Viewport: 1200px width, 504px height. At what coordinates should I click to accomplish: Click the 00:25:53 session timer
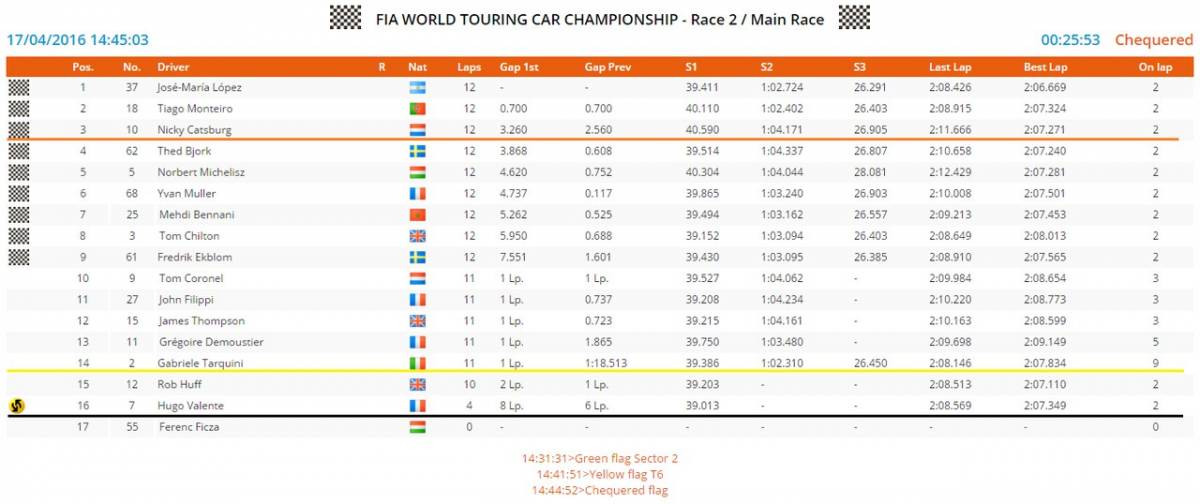1070,40
